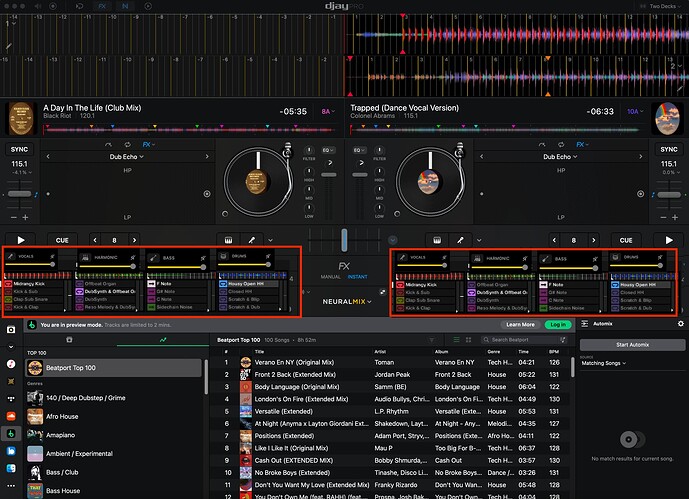The image size is (689, 499).
Task: Open the 10A key dropdown on the right deck
Action: [635, 112]
